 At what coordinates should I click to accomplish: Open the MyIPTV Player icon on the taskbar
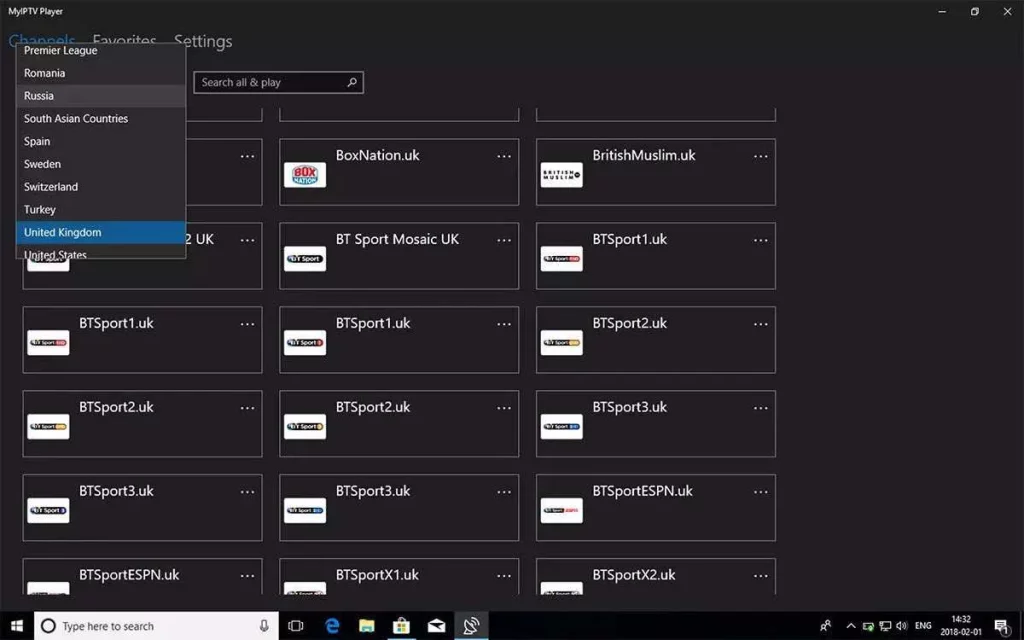[471, 625]
